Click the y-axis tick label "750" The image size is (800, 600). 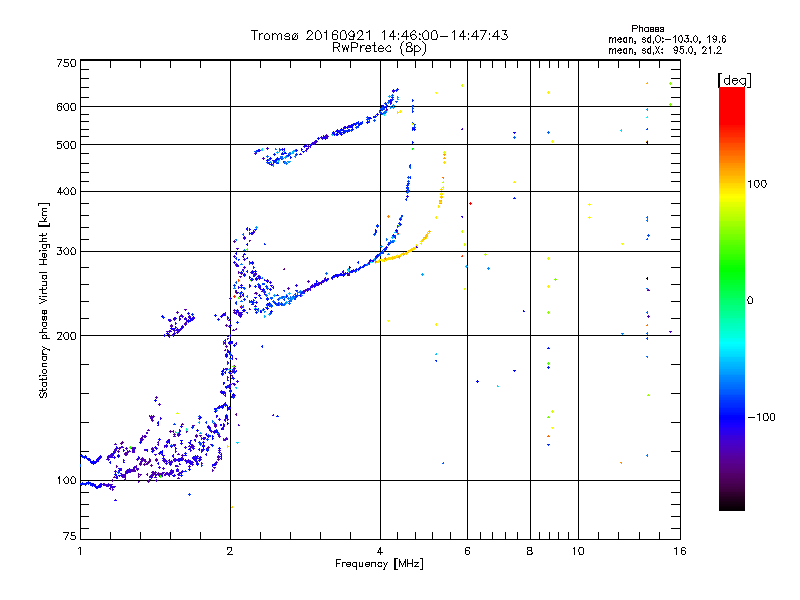point(66,63)
